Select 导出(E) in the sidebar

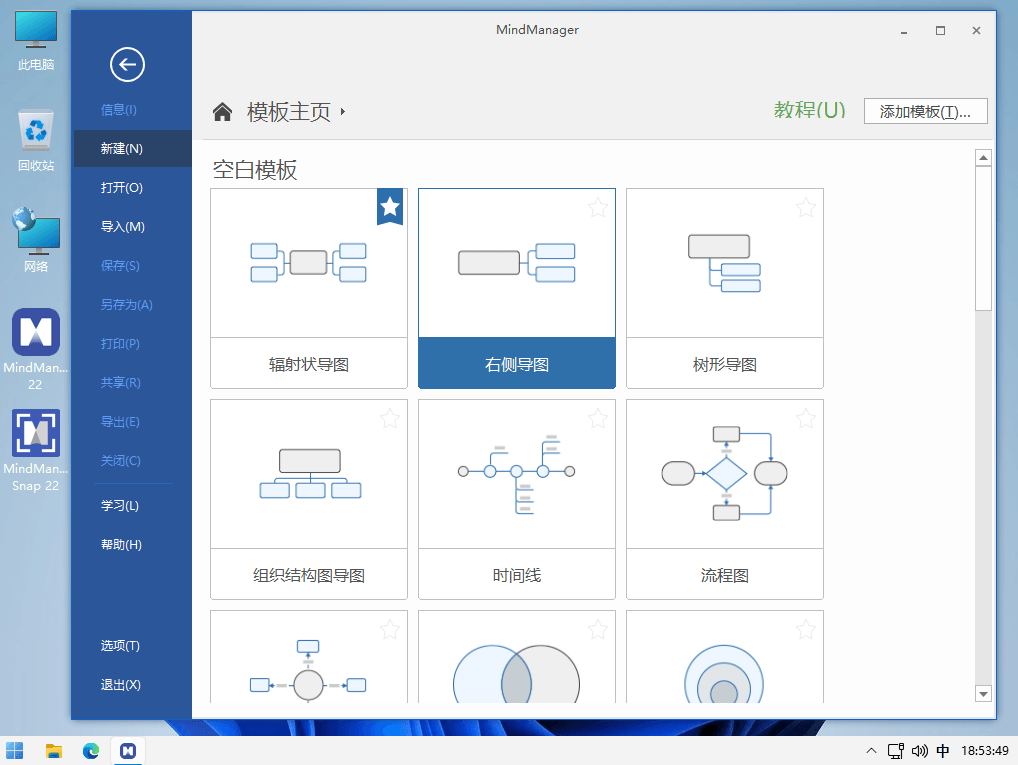click(120, 421)
